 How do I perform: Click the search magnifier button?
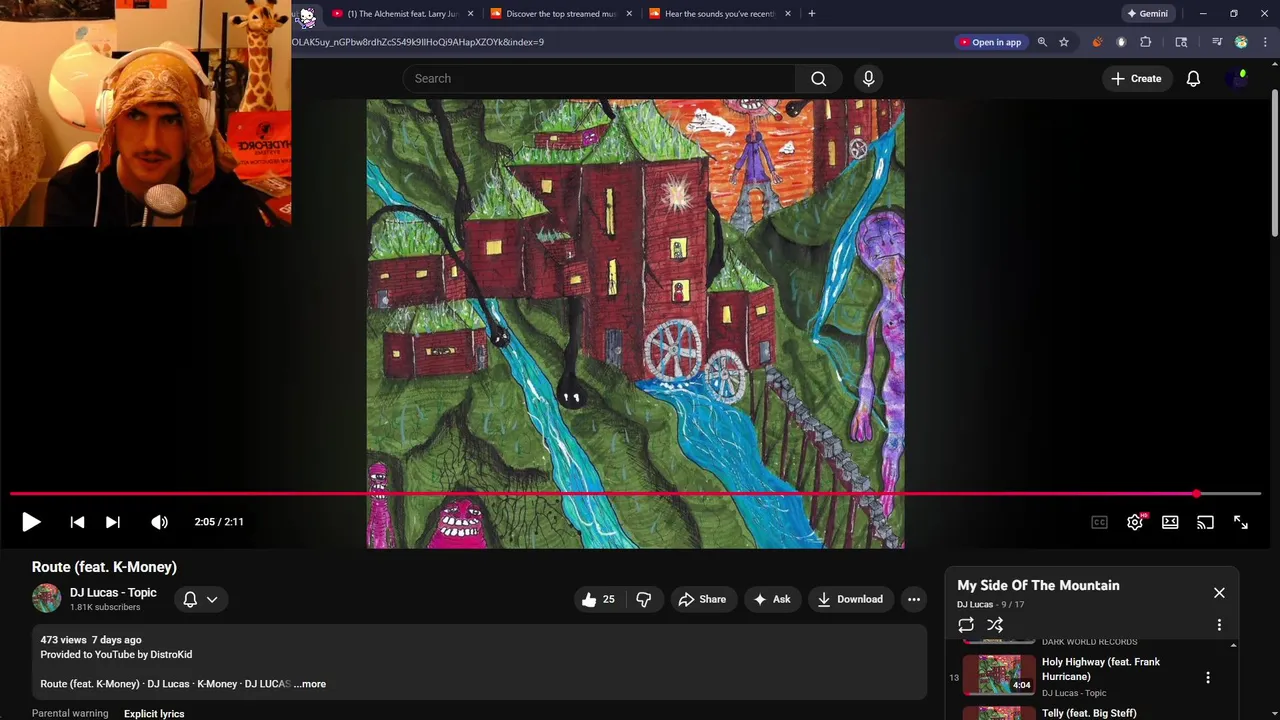[x=819, y=79]
